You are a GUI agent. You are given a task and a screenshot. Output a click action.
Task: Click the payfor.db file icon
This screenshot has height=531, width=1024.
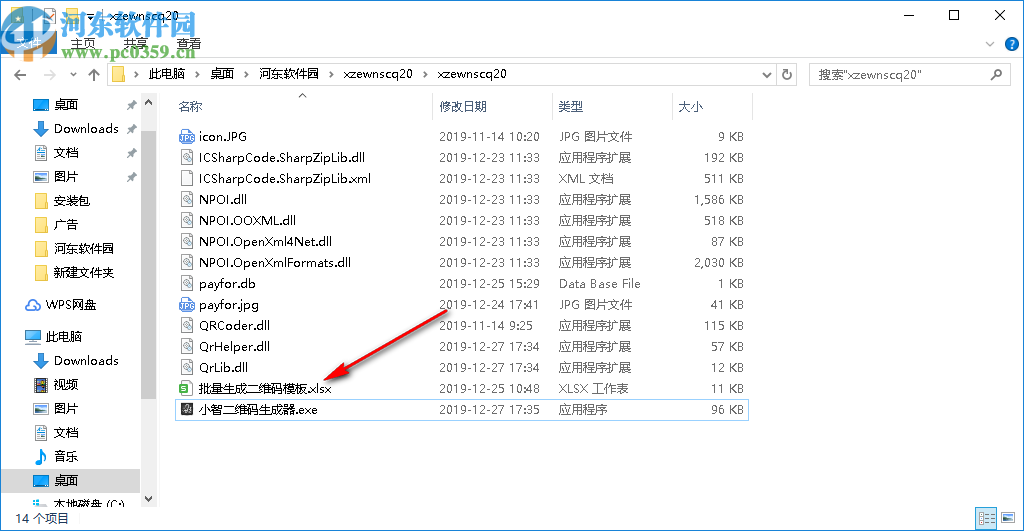pyautogui.click(x=187, y=283)
